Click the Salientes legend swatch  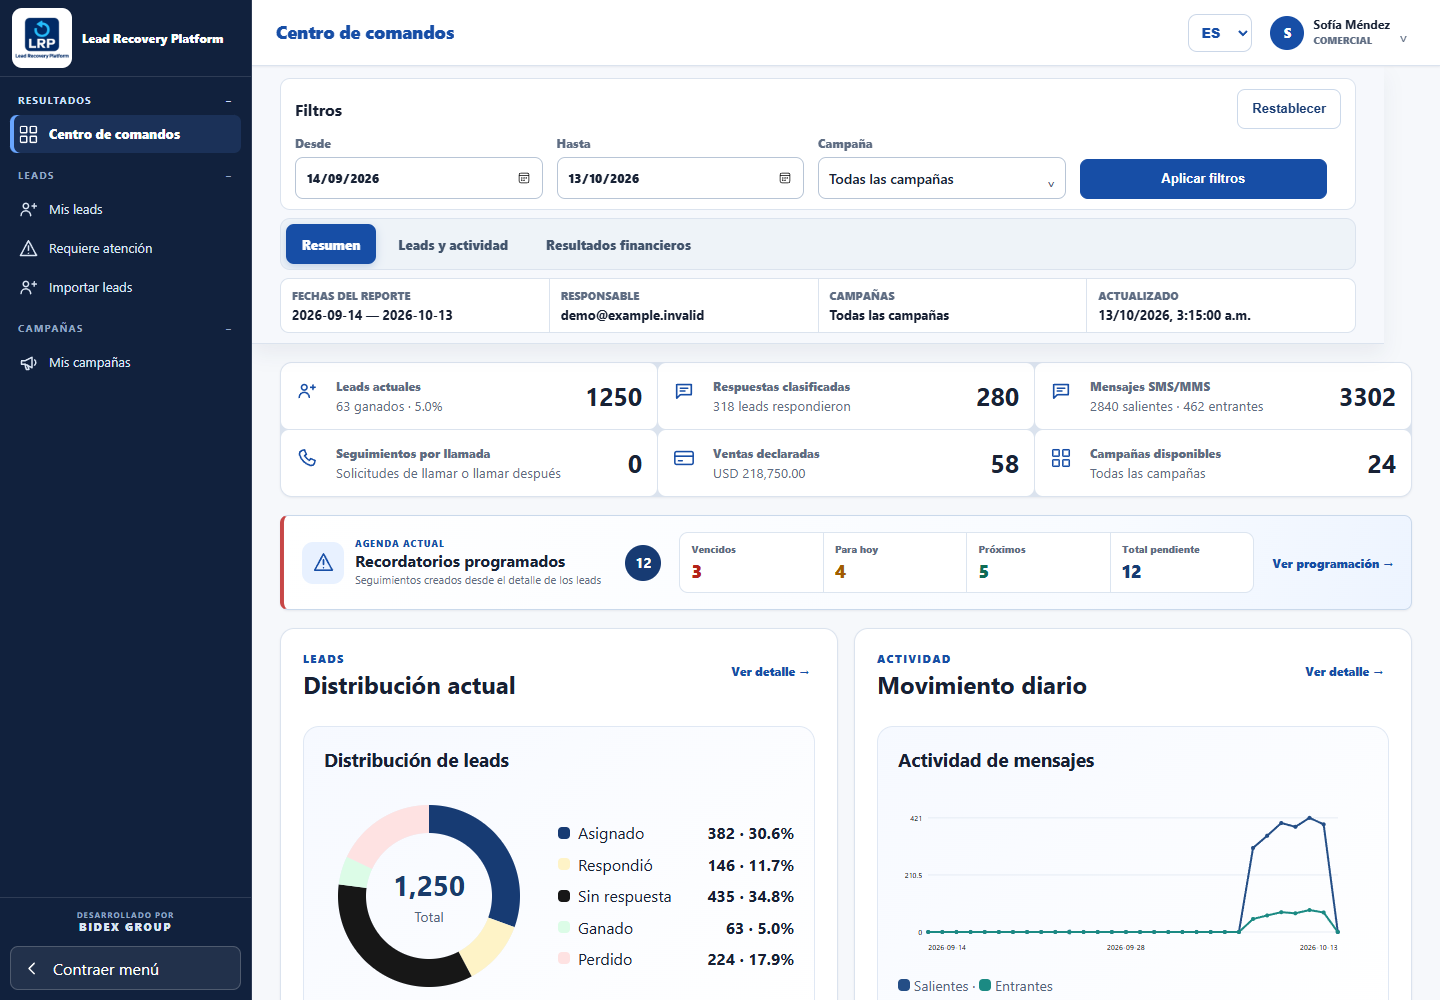(x=904, y=985)
